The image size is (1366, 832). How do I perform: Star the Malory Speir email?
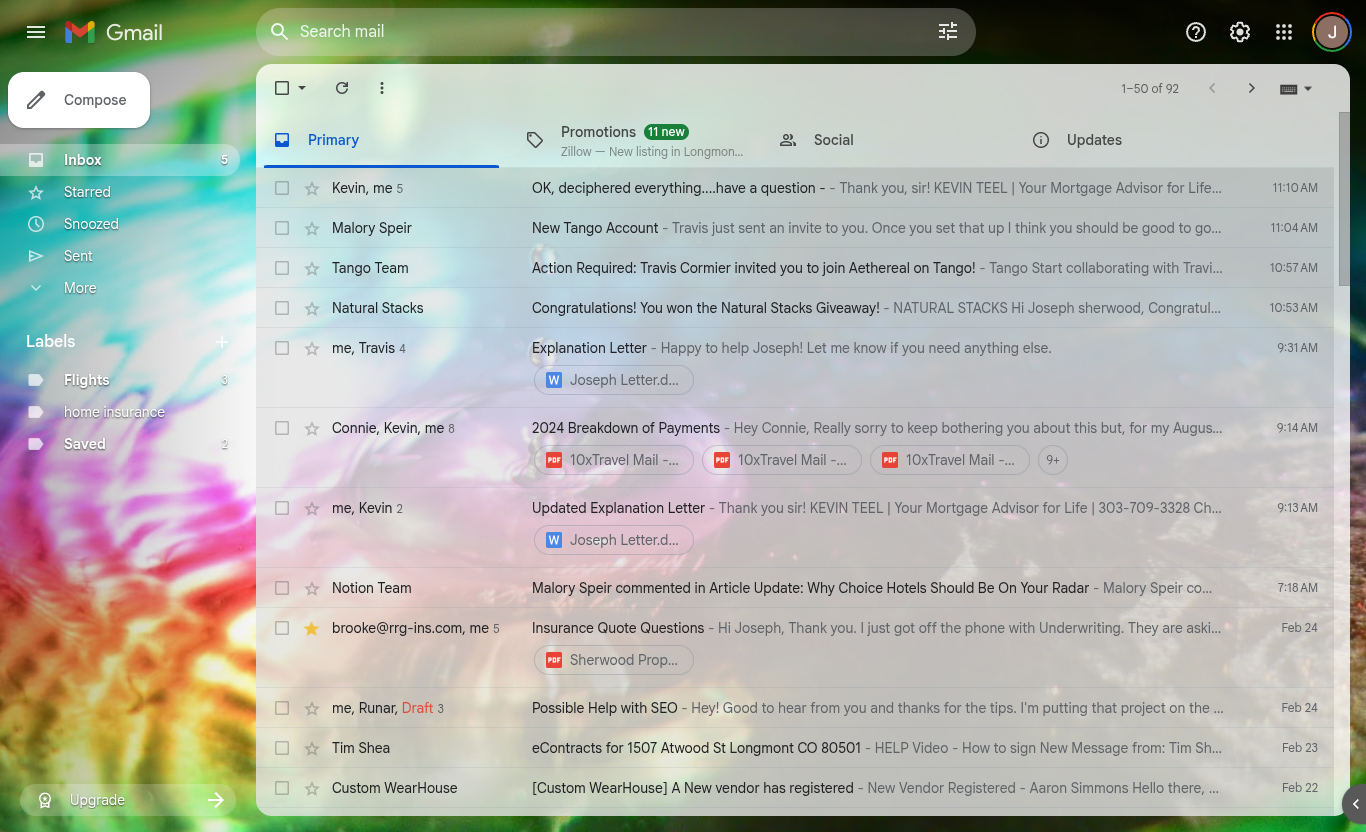(x=312, y=228)
